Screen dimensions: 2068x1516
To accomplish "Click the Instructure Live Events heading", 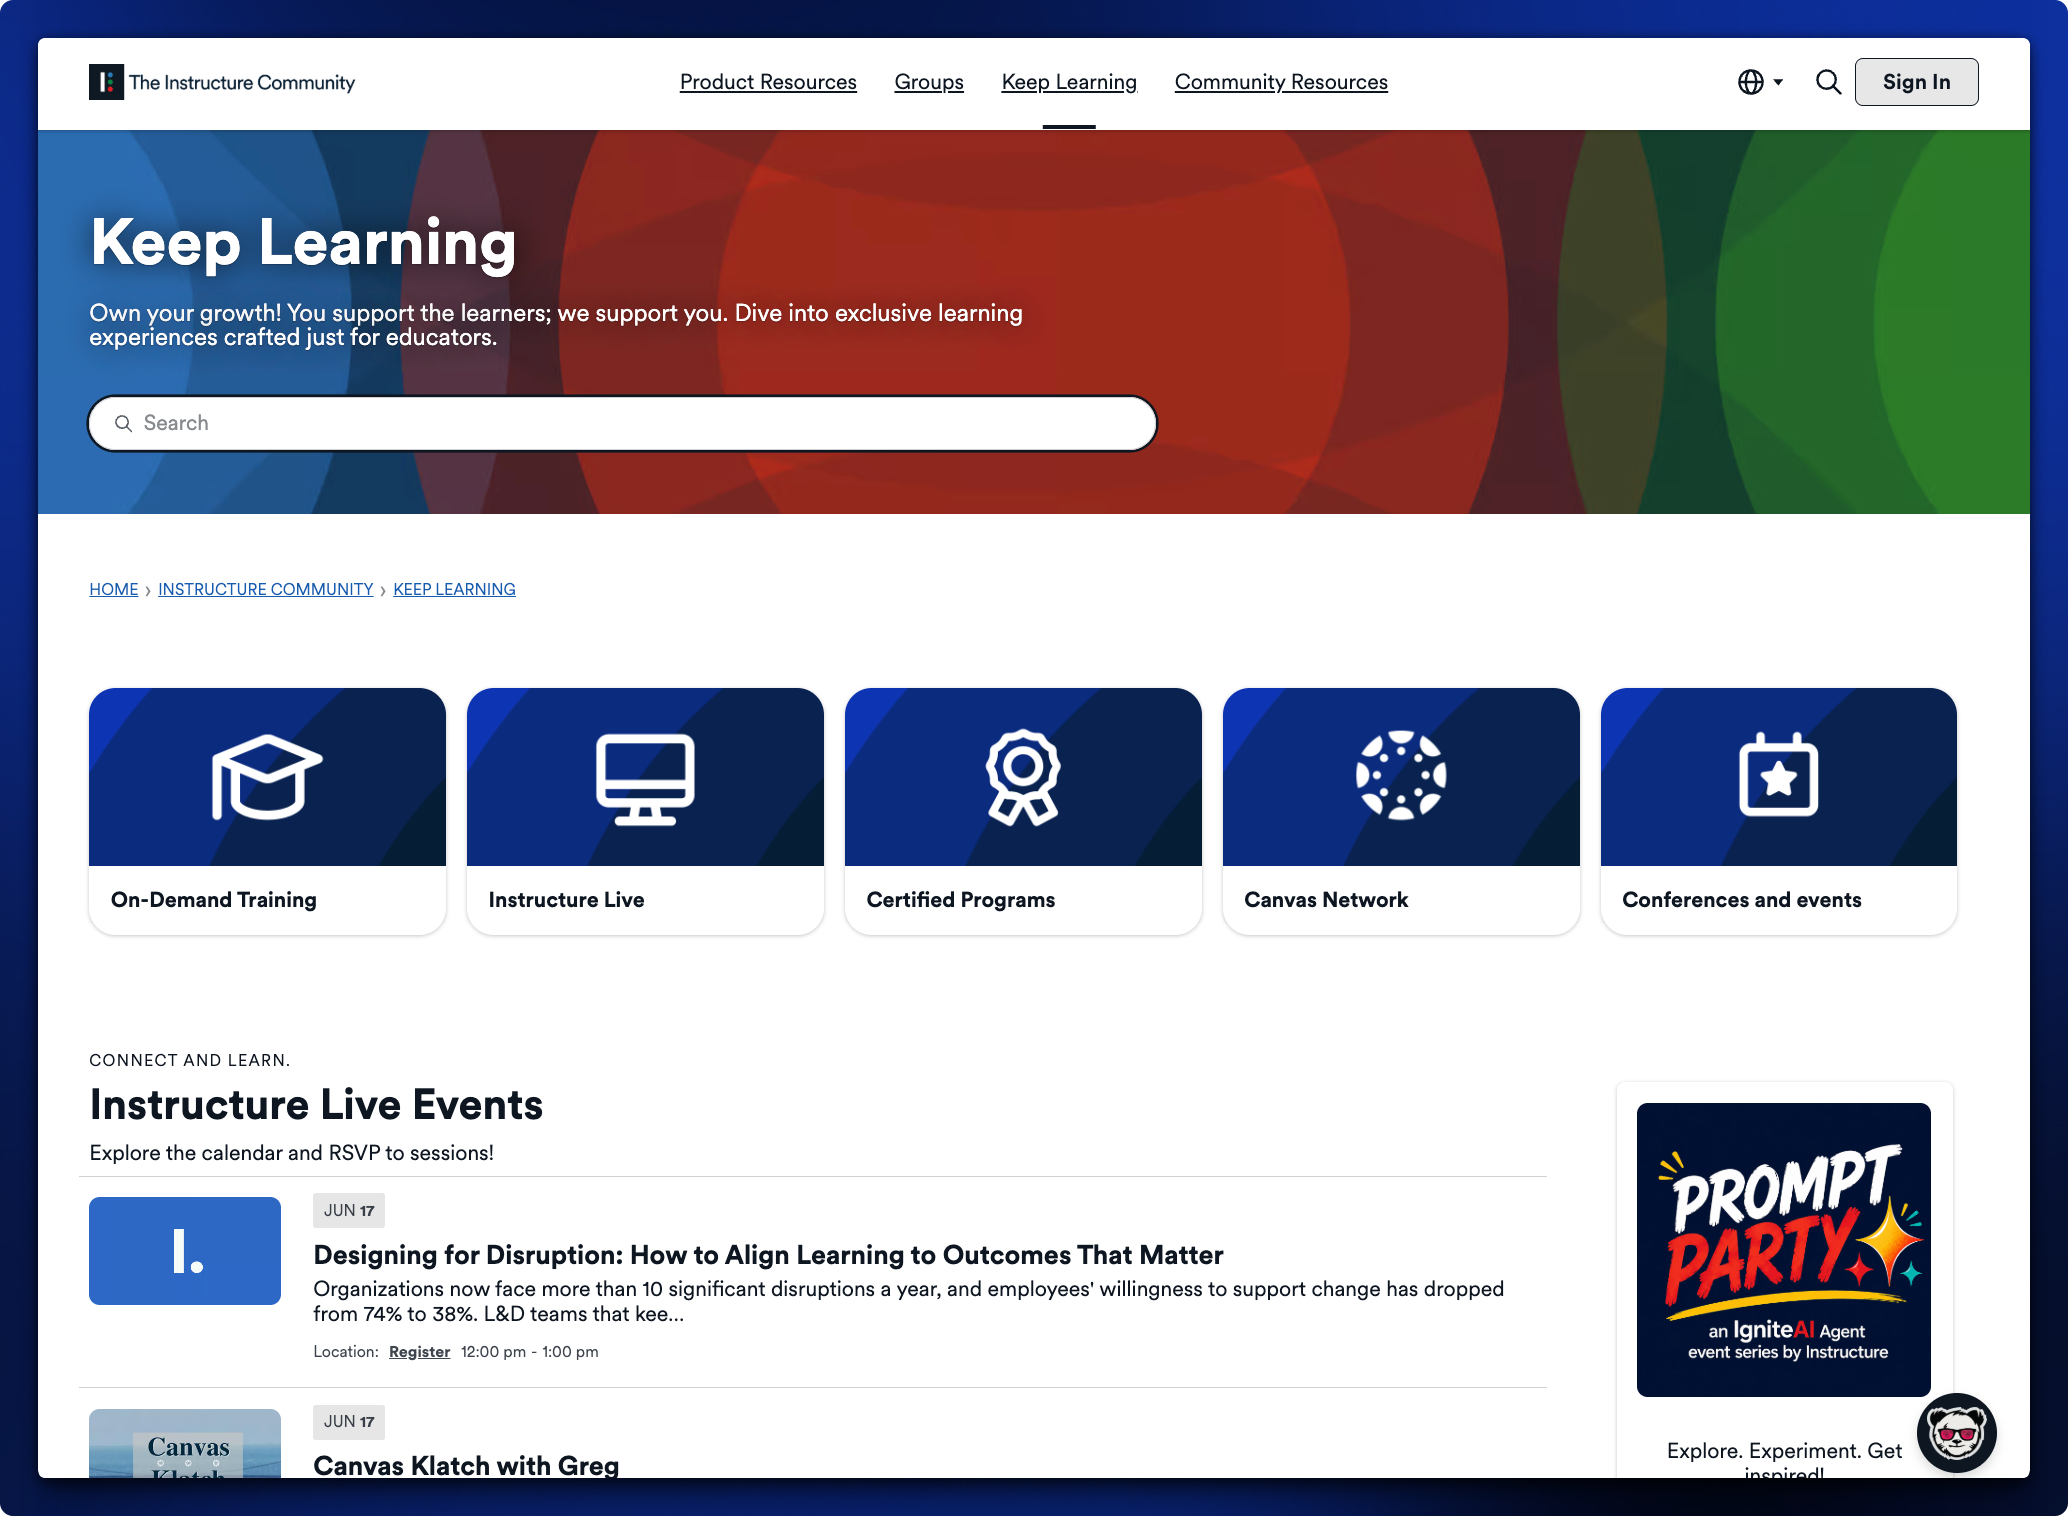I will point(316,1105).
